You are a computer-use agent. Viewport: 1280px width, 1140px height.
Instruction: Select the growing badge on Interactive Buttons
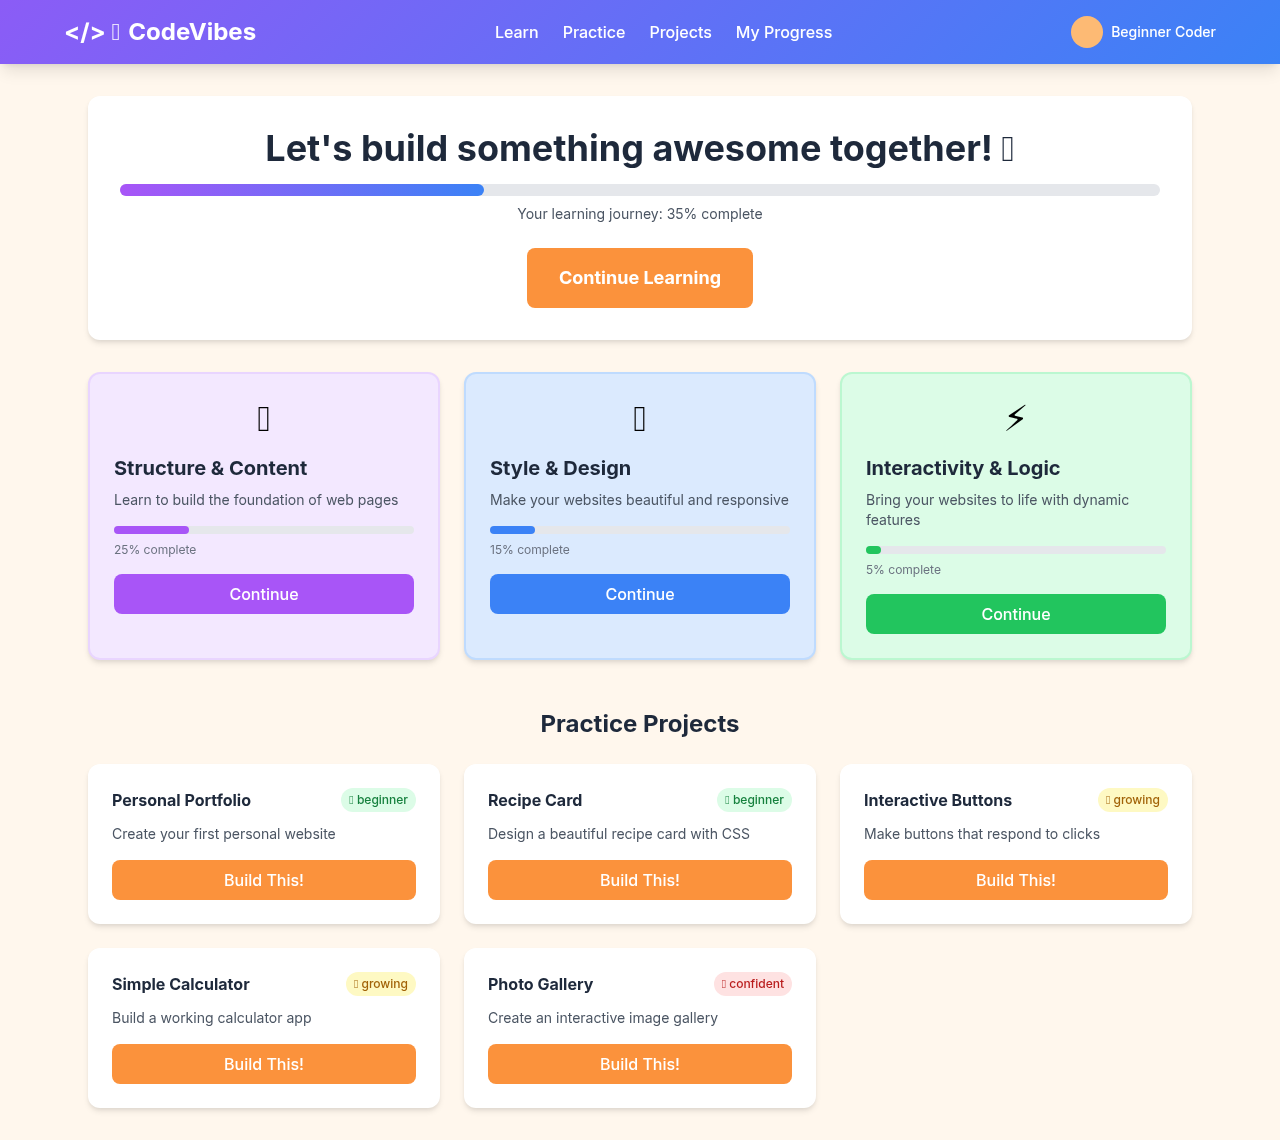1132,800
